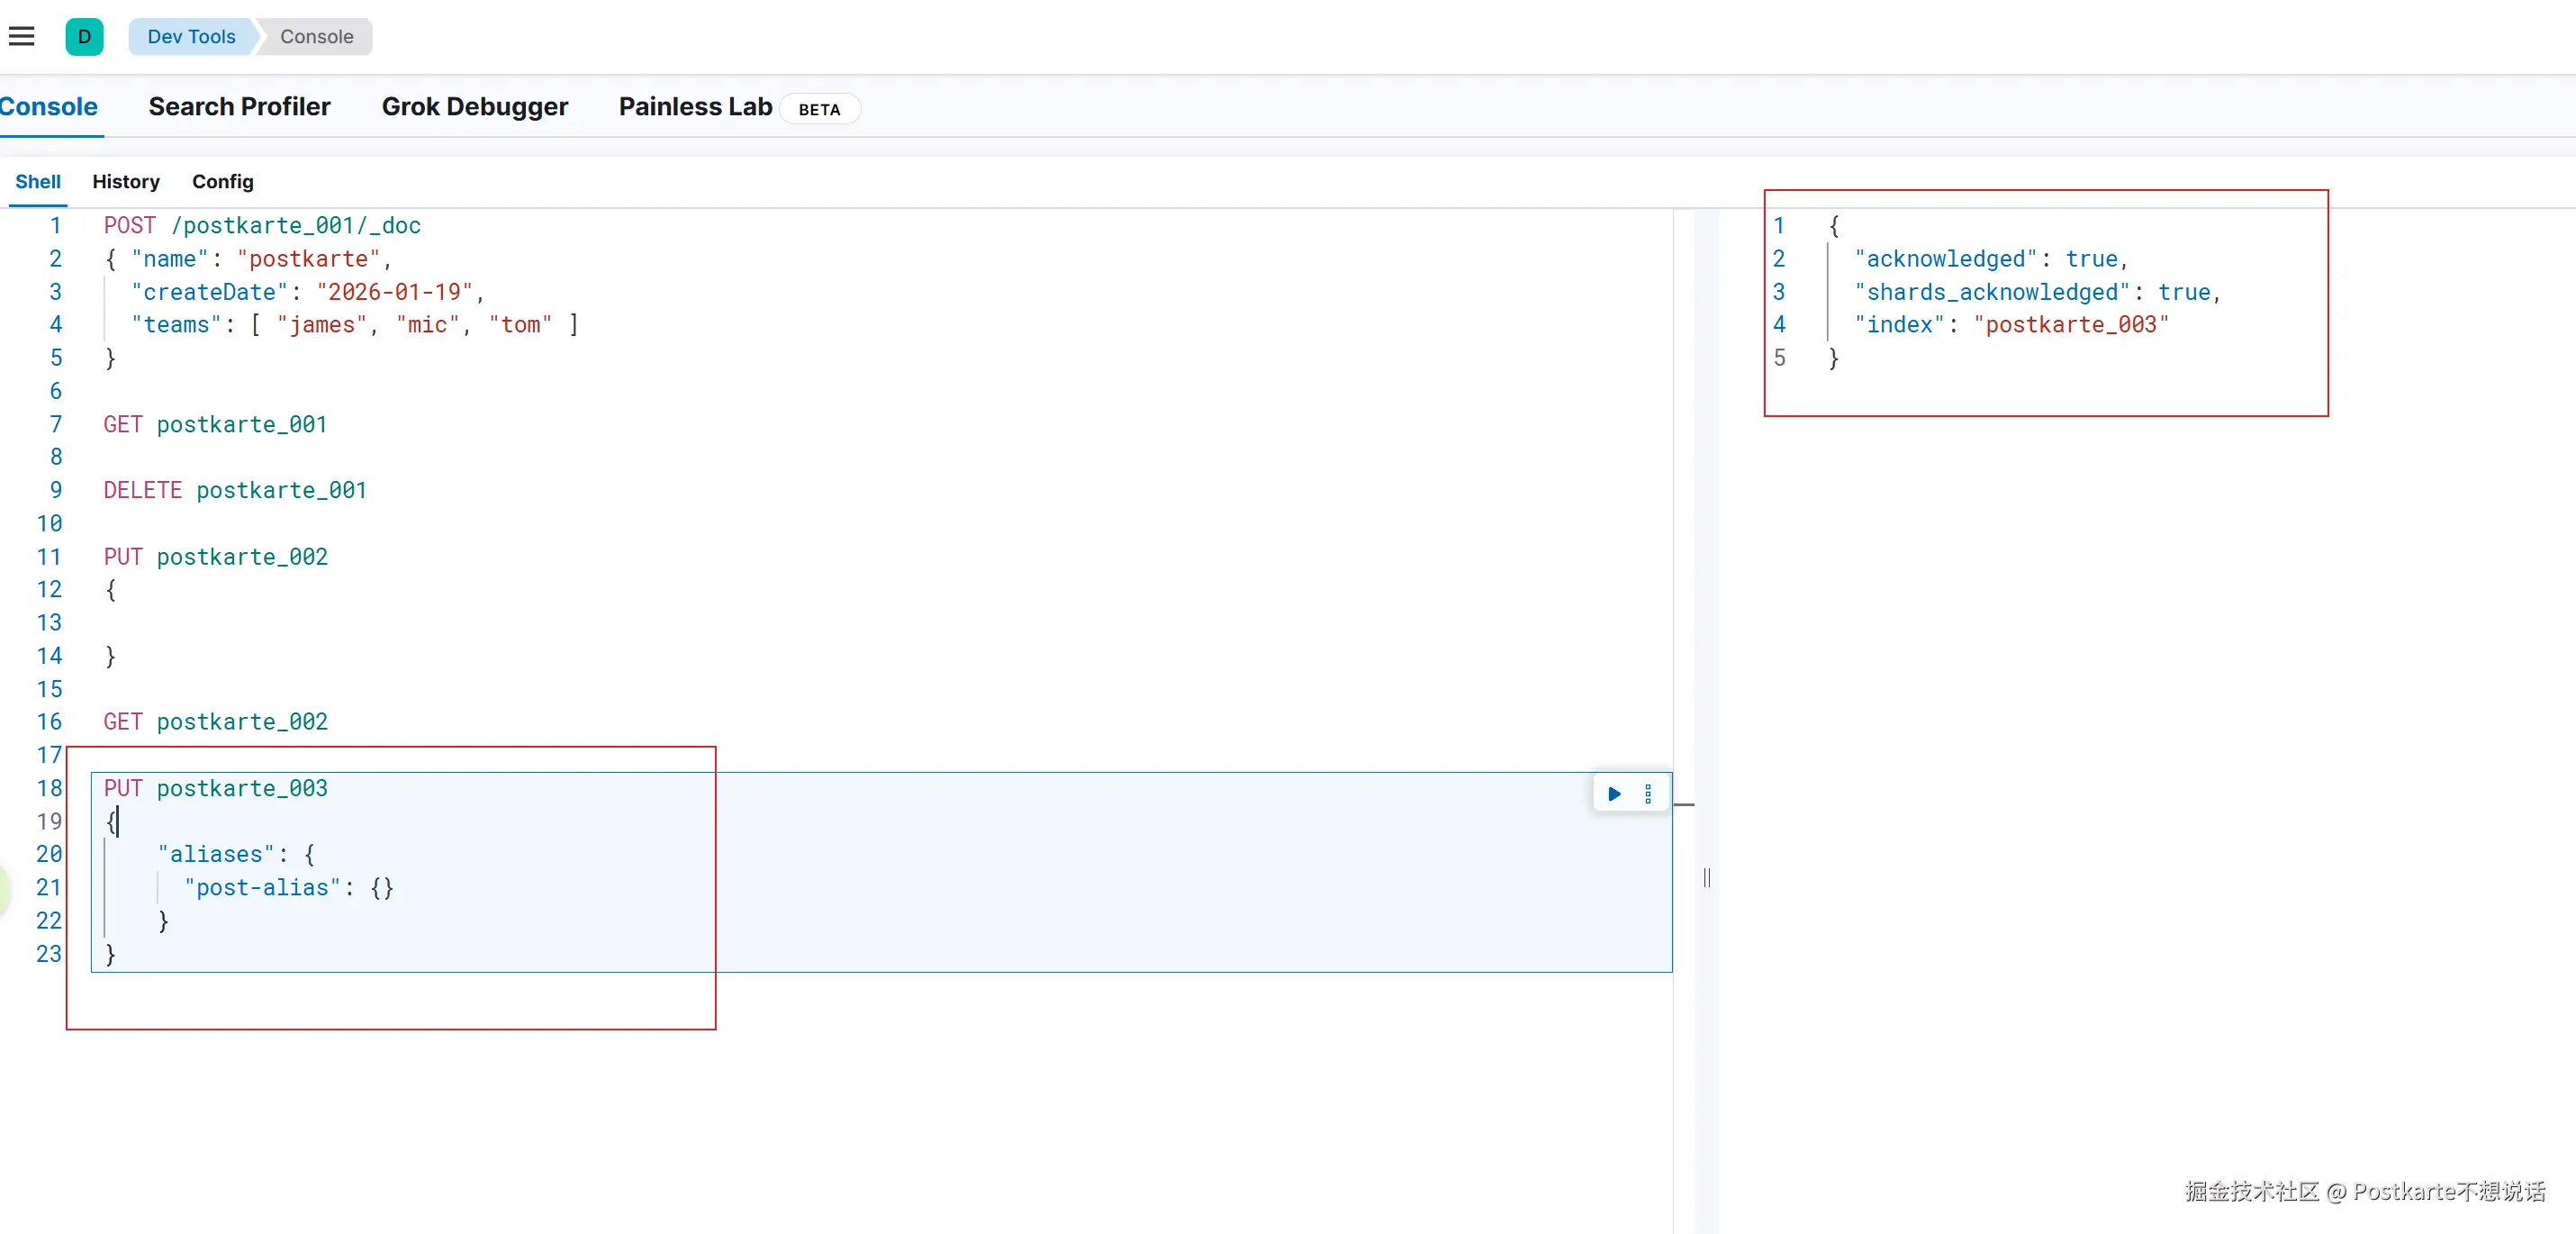Open the request options three-dot menu

(x=1648, y=794)
